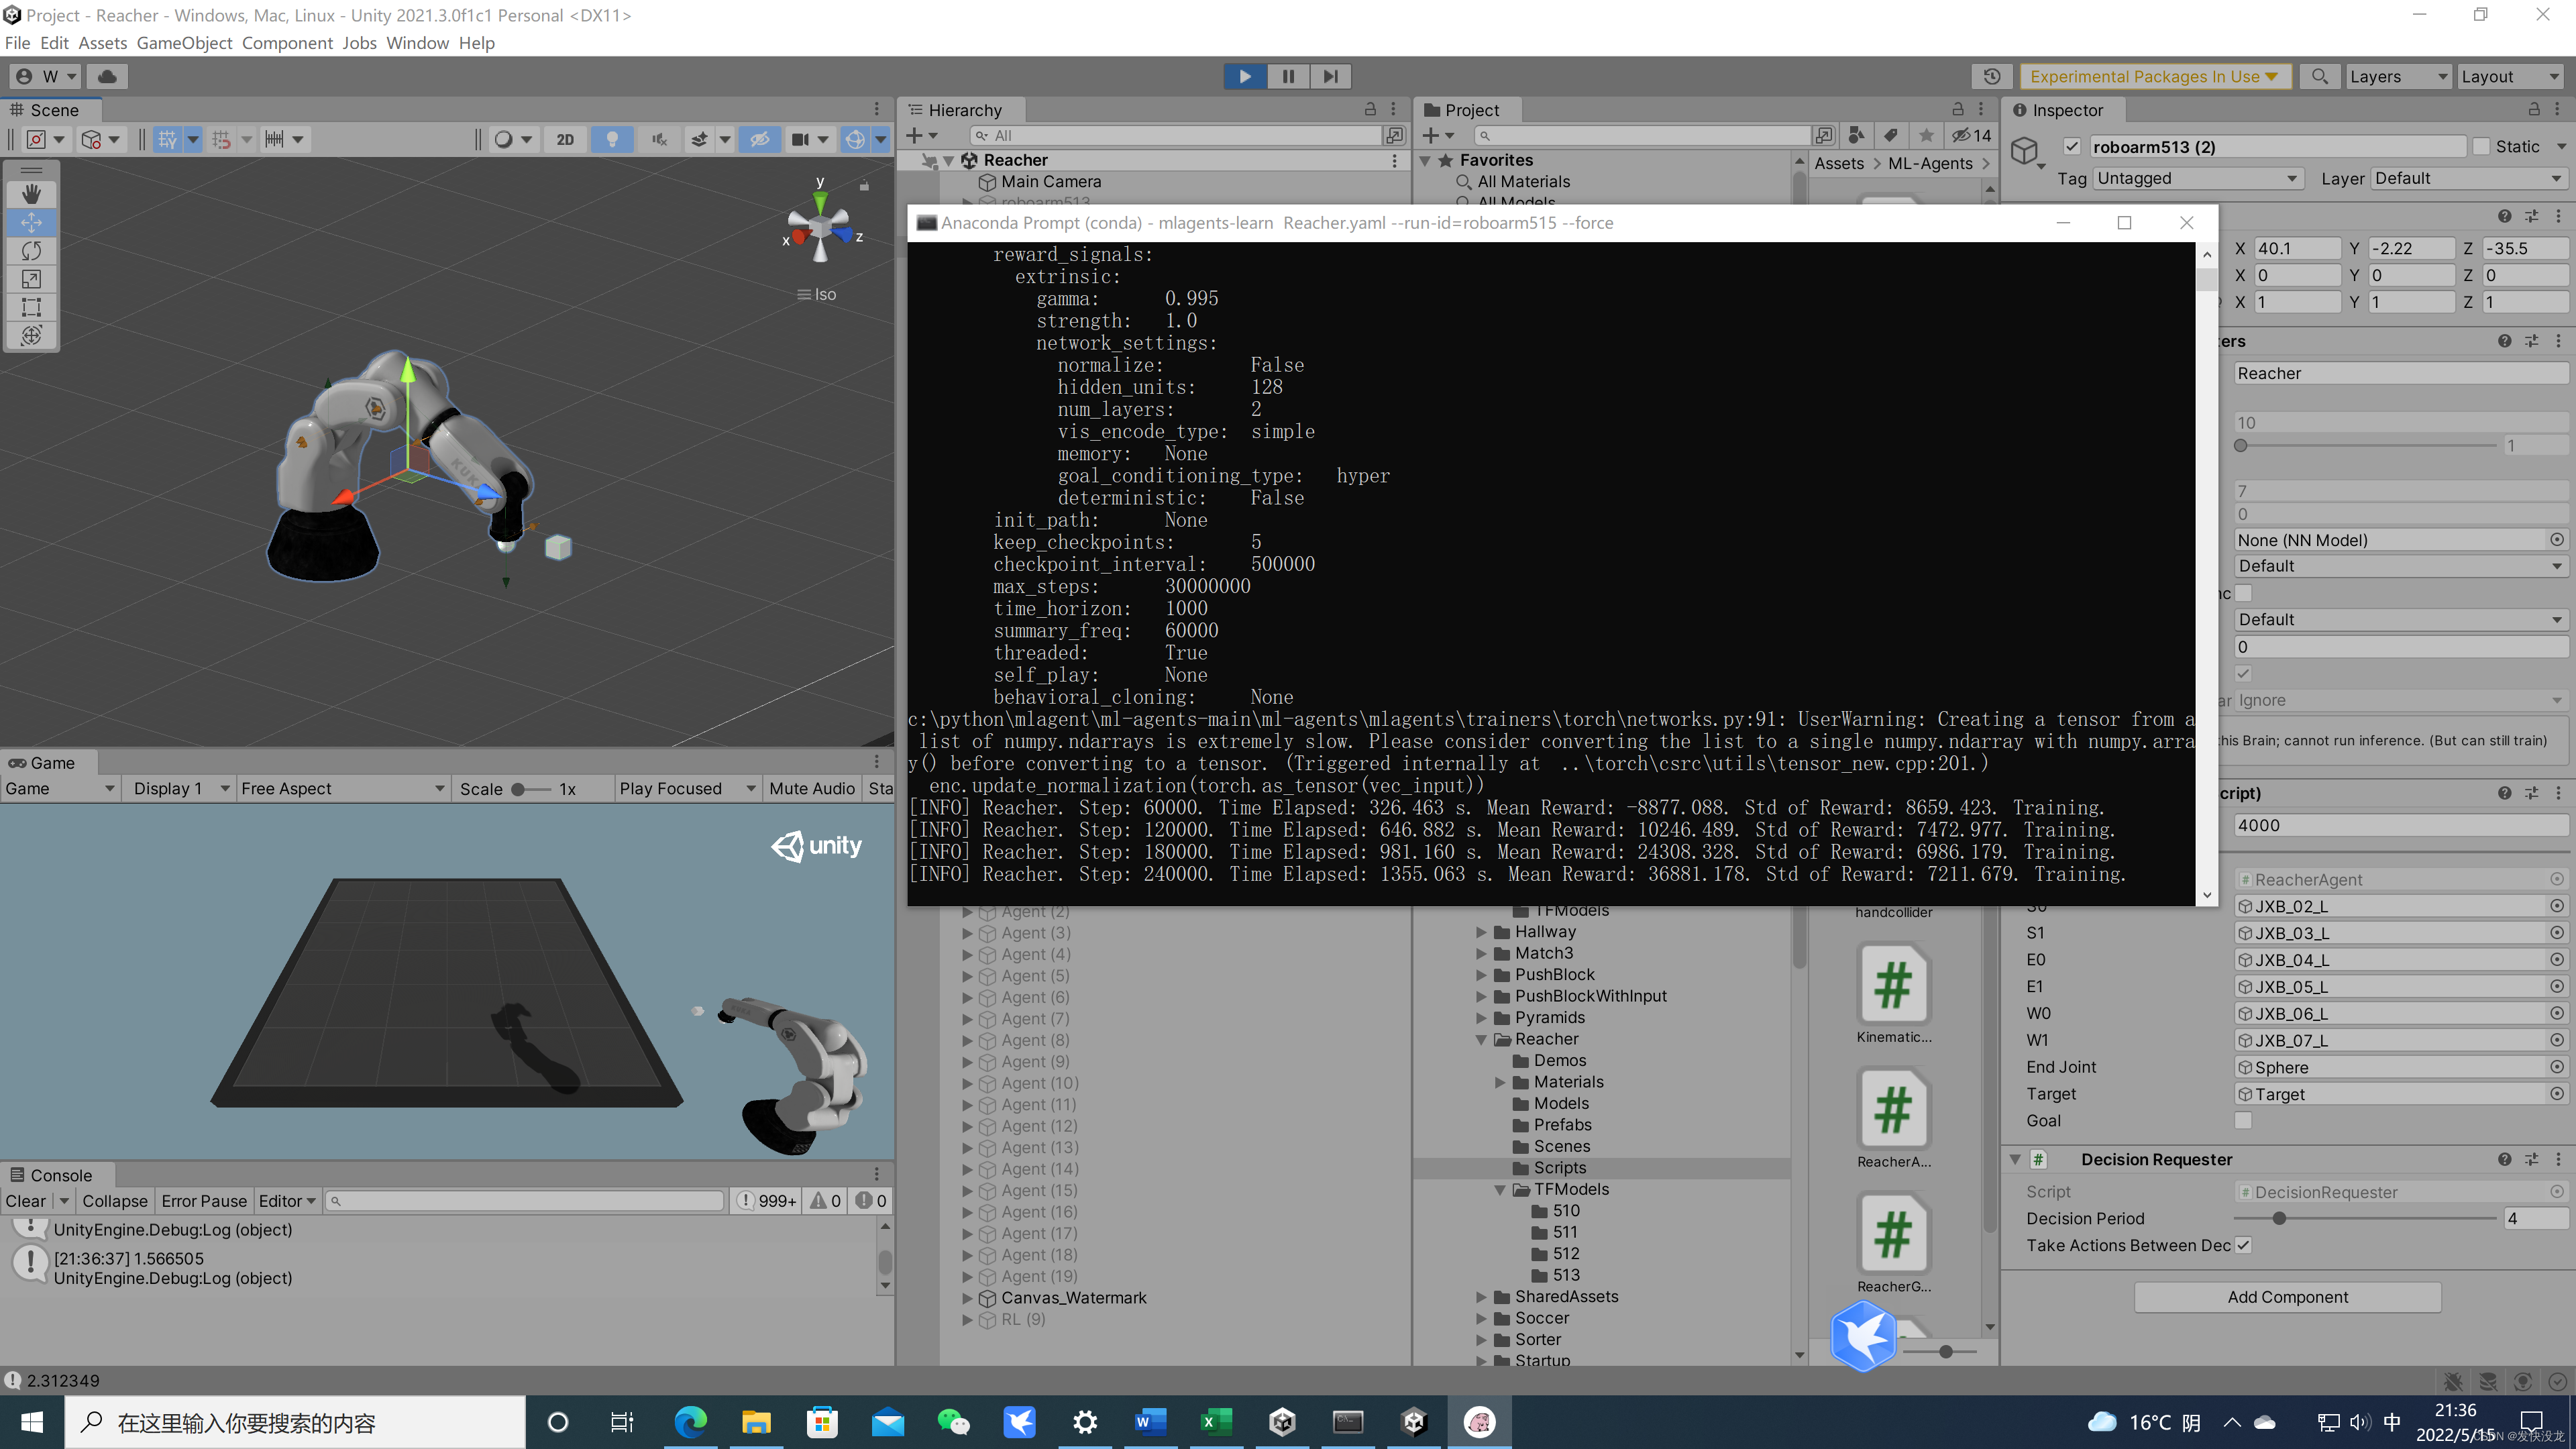This screenshot has width=2576, height=1449.
Task: Collapse the TFModels folder
Action: point(1500,1189)
